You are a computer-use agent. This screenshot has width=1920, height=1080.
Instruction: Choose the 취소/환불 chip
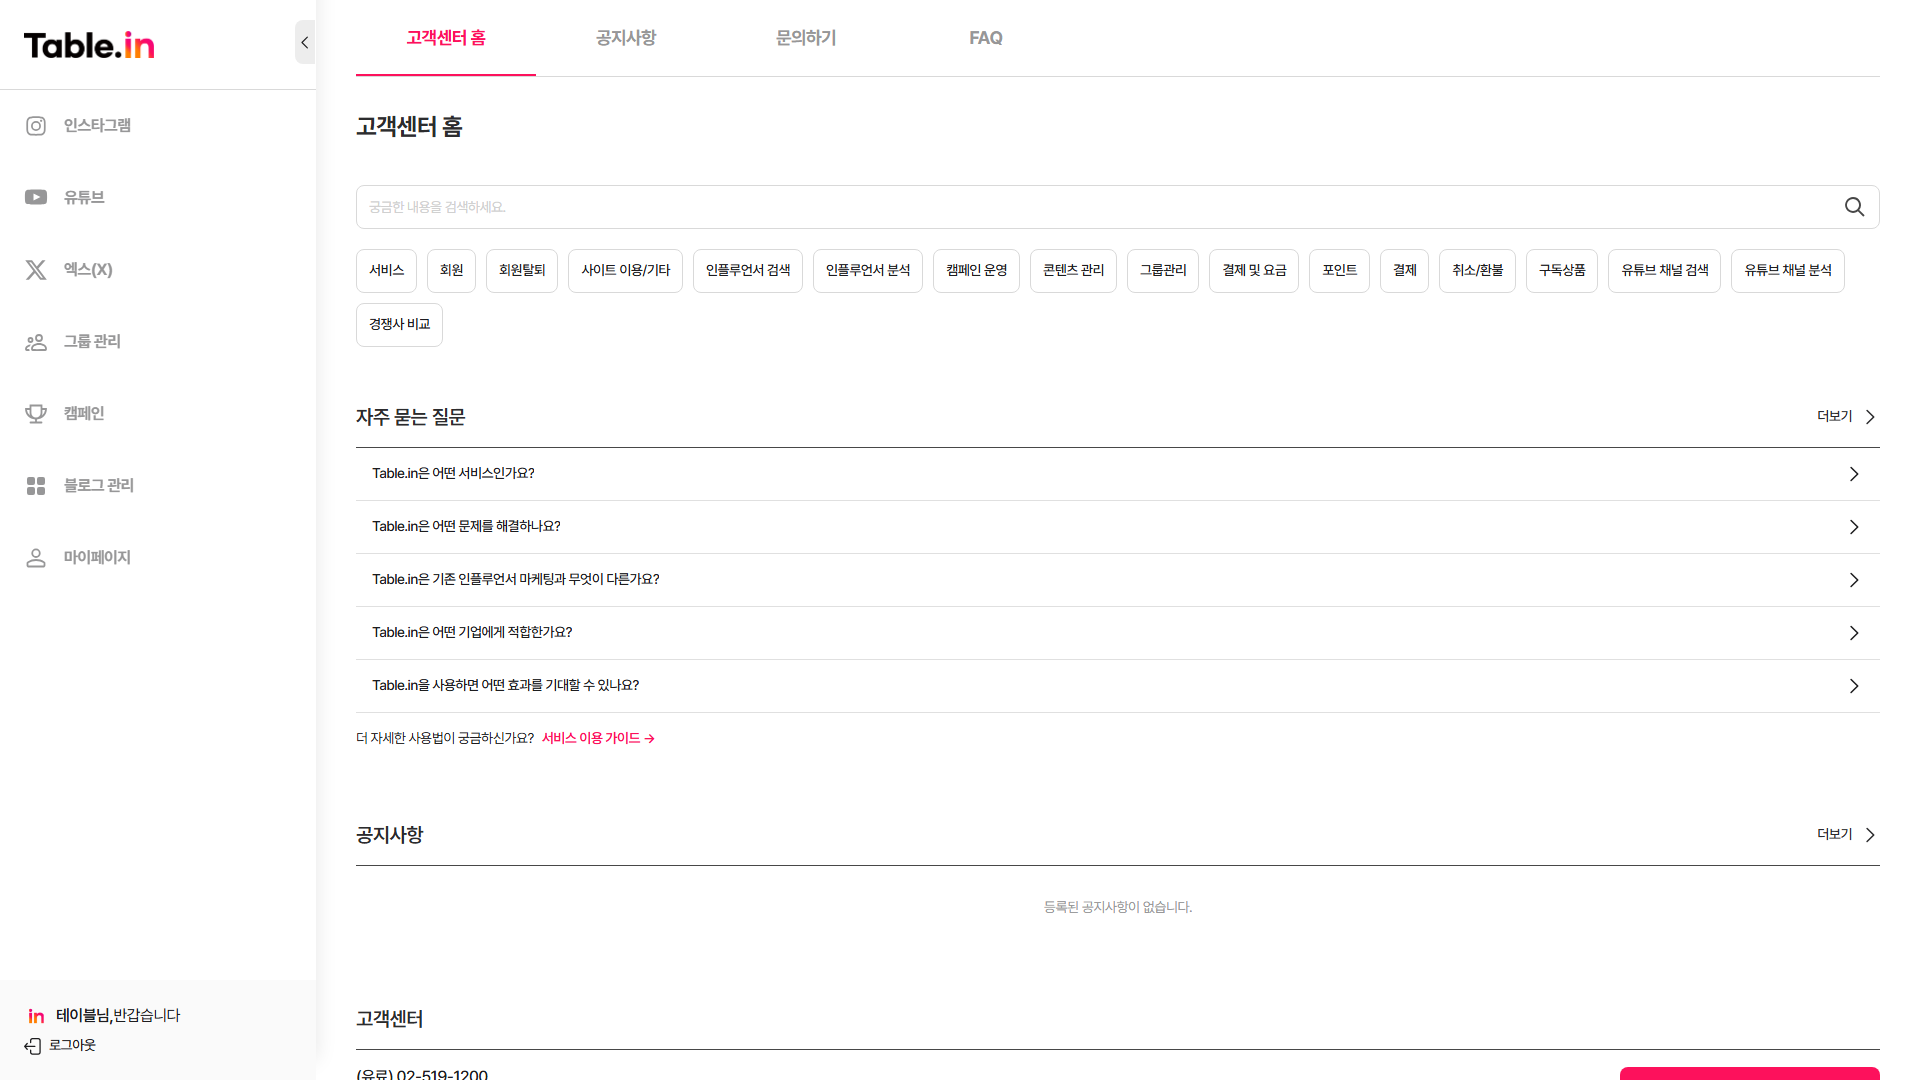[1478, 271]
